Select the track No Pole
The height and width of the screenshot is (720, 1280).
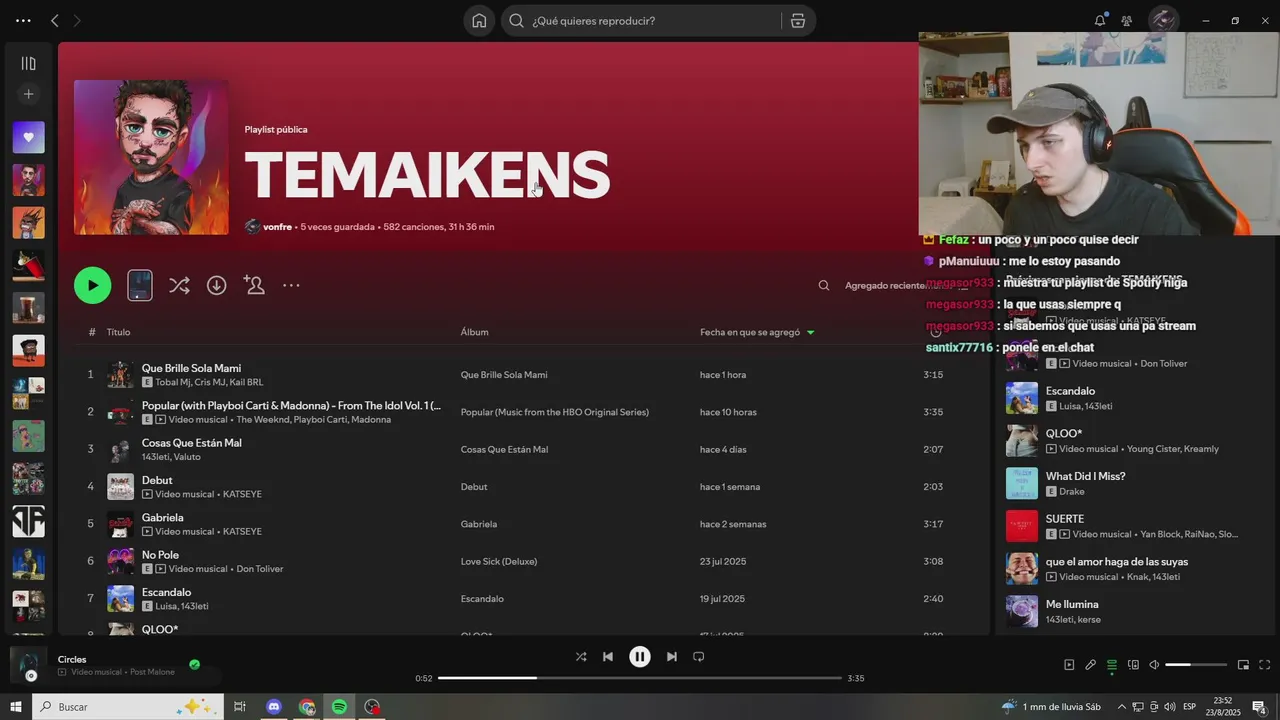[x=160, y=555]
